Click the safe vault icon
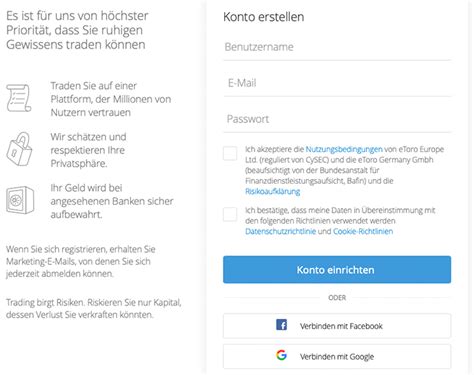 tap(20, 200)
